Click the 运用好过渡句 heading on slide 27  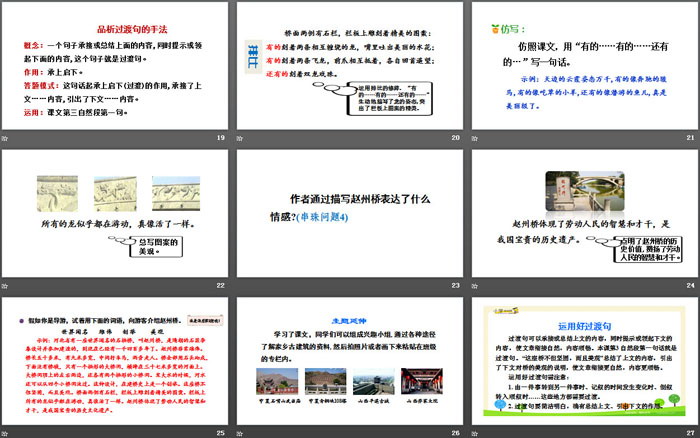tap(584, 326)
